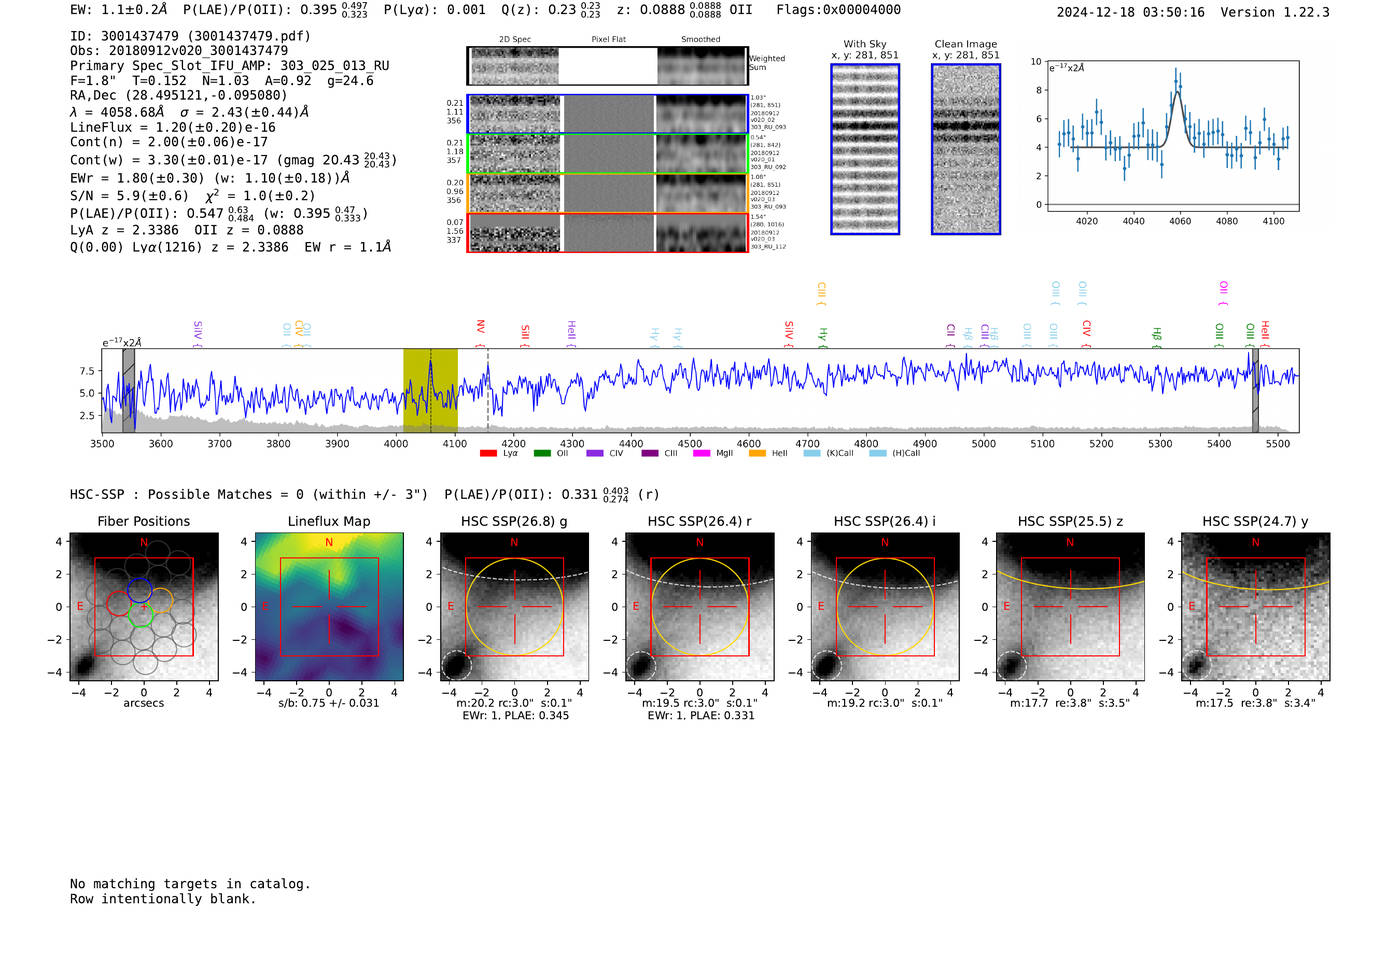Click the red fiber circle in Fiber Positions
The width and height of the screenshot is (1400, 953).
coord(120,602)
